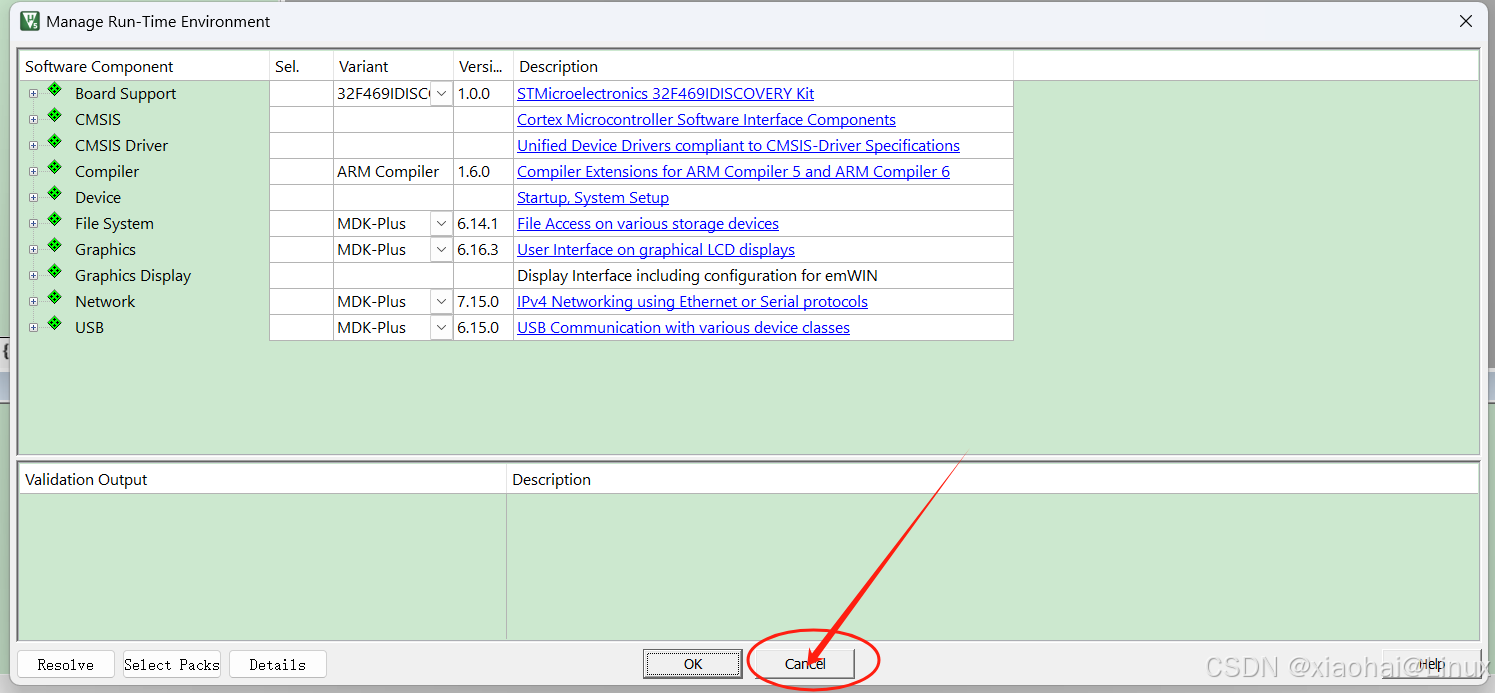The image size is (1495, 693).
Task: Open the USB MDK-Plus variant dropdown
Action: (x=441, y=328)
